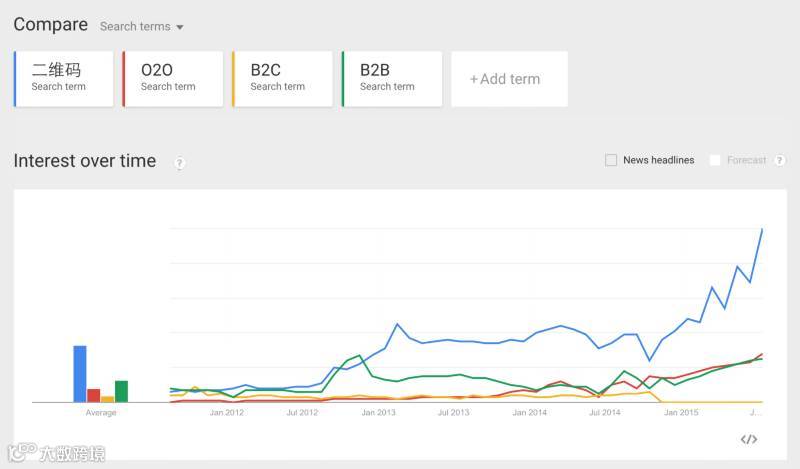
Task: Click the Jan 2013 label on the timeline
Action: [378, 412]
